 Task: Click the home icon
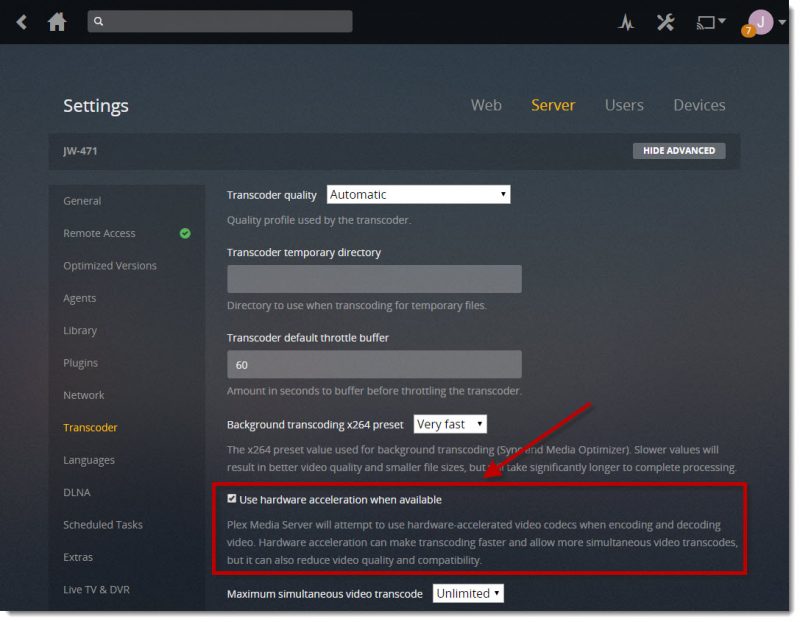point(57,20)
